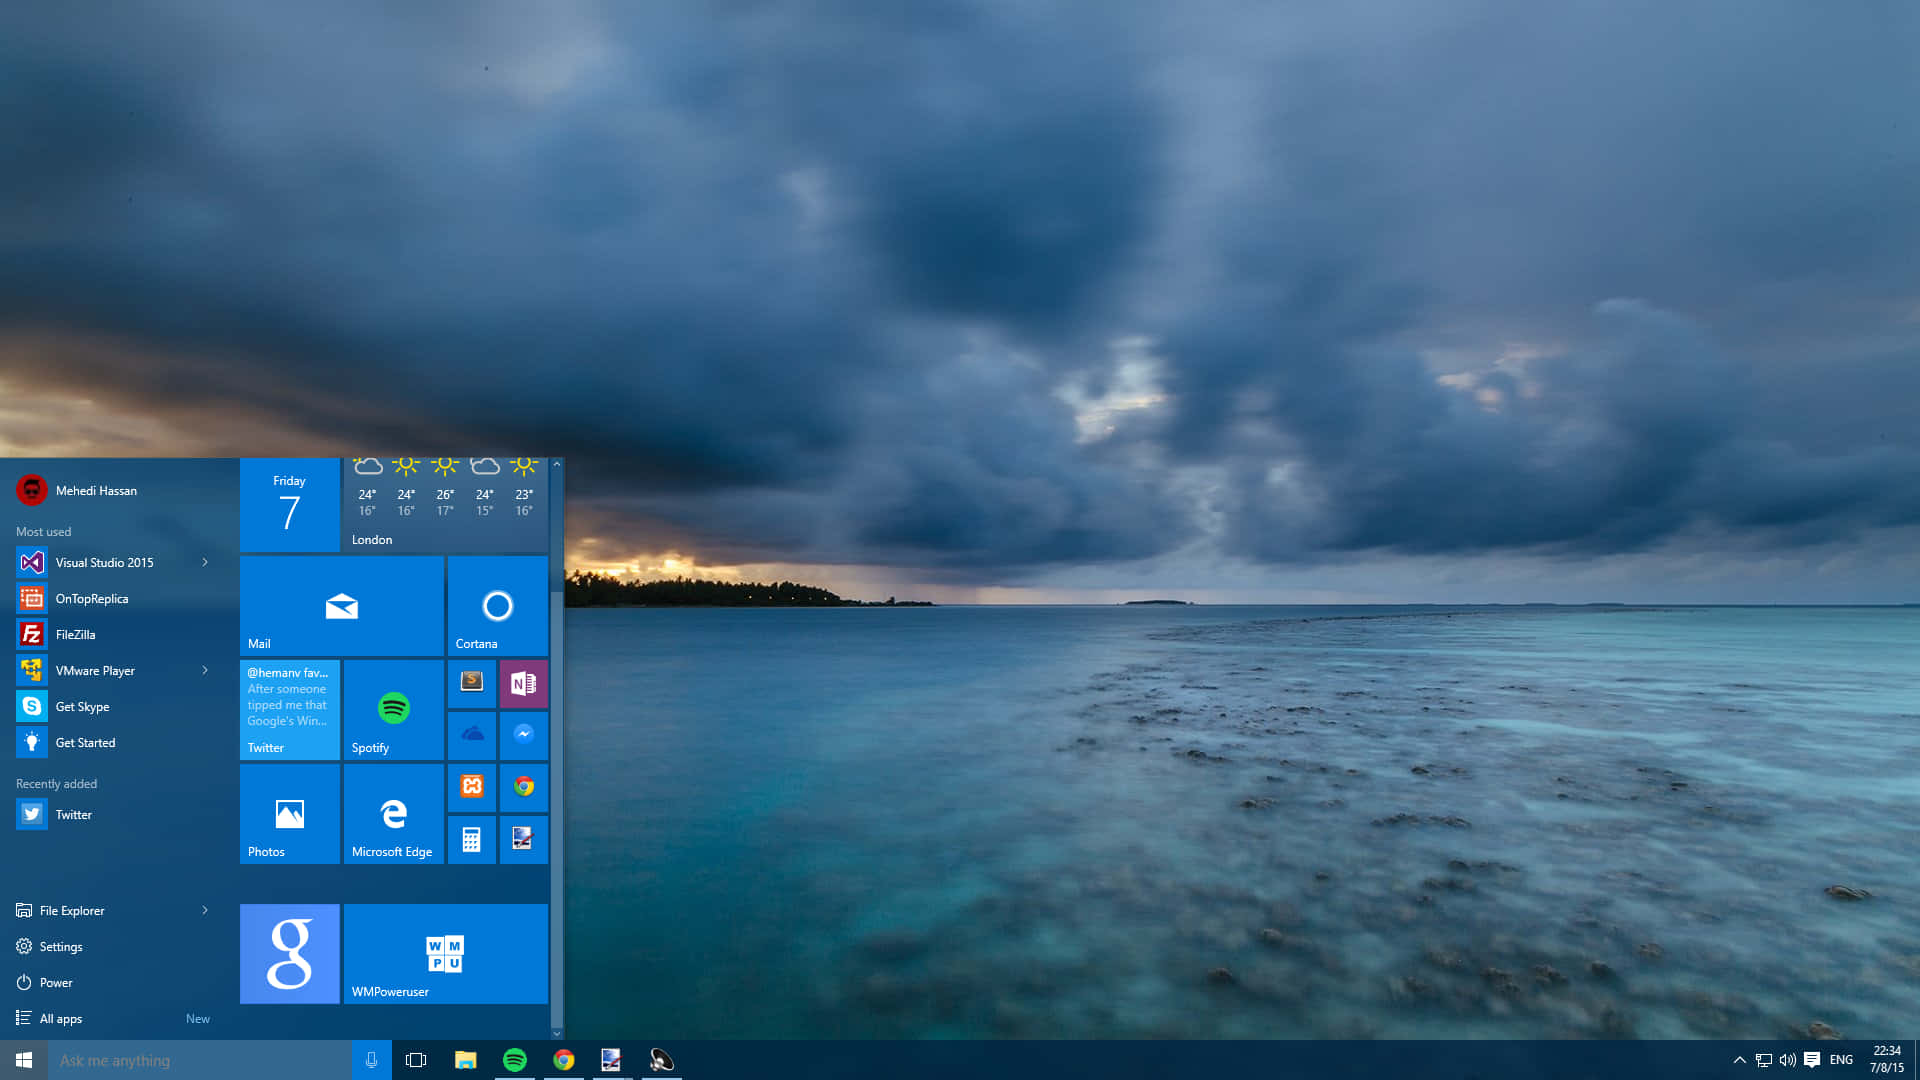Expand VMware Player jump list arrow
The height and width of the screenshot is (1080, 1920).
pos(205,670)
